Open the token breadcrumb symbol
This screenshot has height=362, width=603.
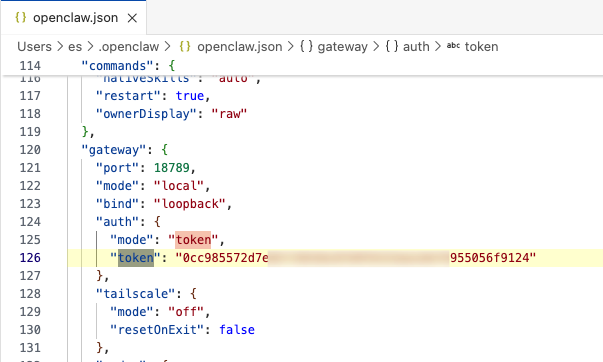tap(481, 47)
